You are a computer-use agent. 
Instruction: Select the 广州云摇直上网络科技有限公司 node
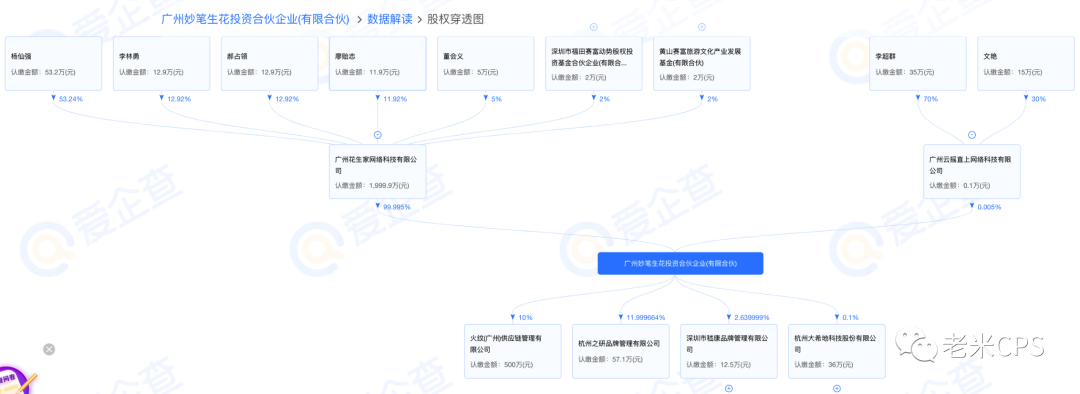(x=972, y=172)
